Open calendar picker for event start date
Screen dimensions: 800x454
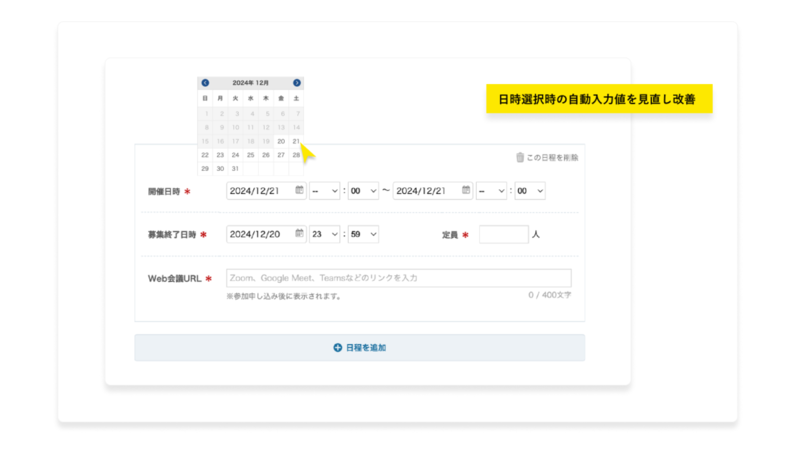[x=299, y=190]
